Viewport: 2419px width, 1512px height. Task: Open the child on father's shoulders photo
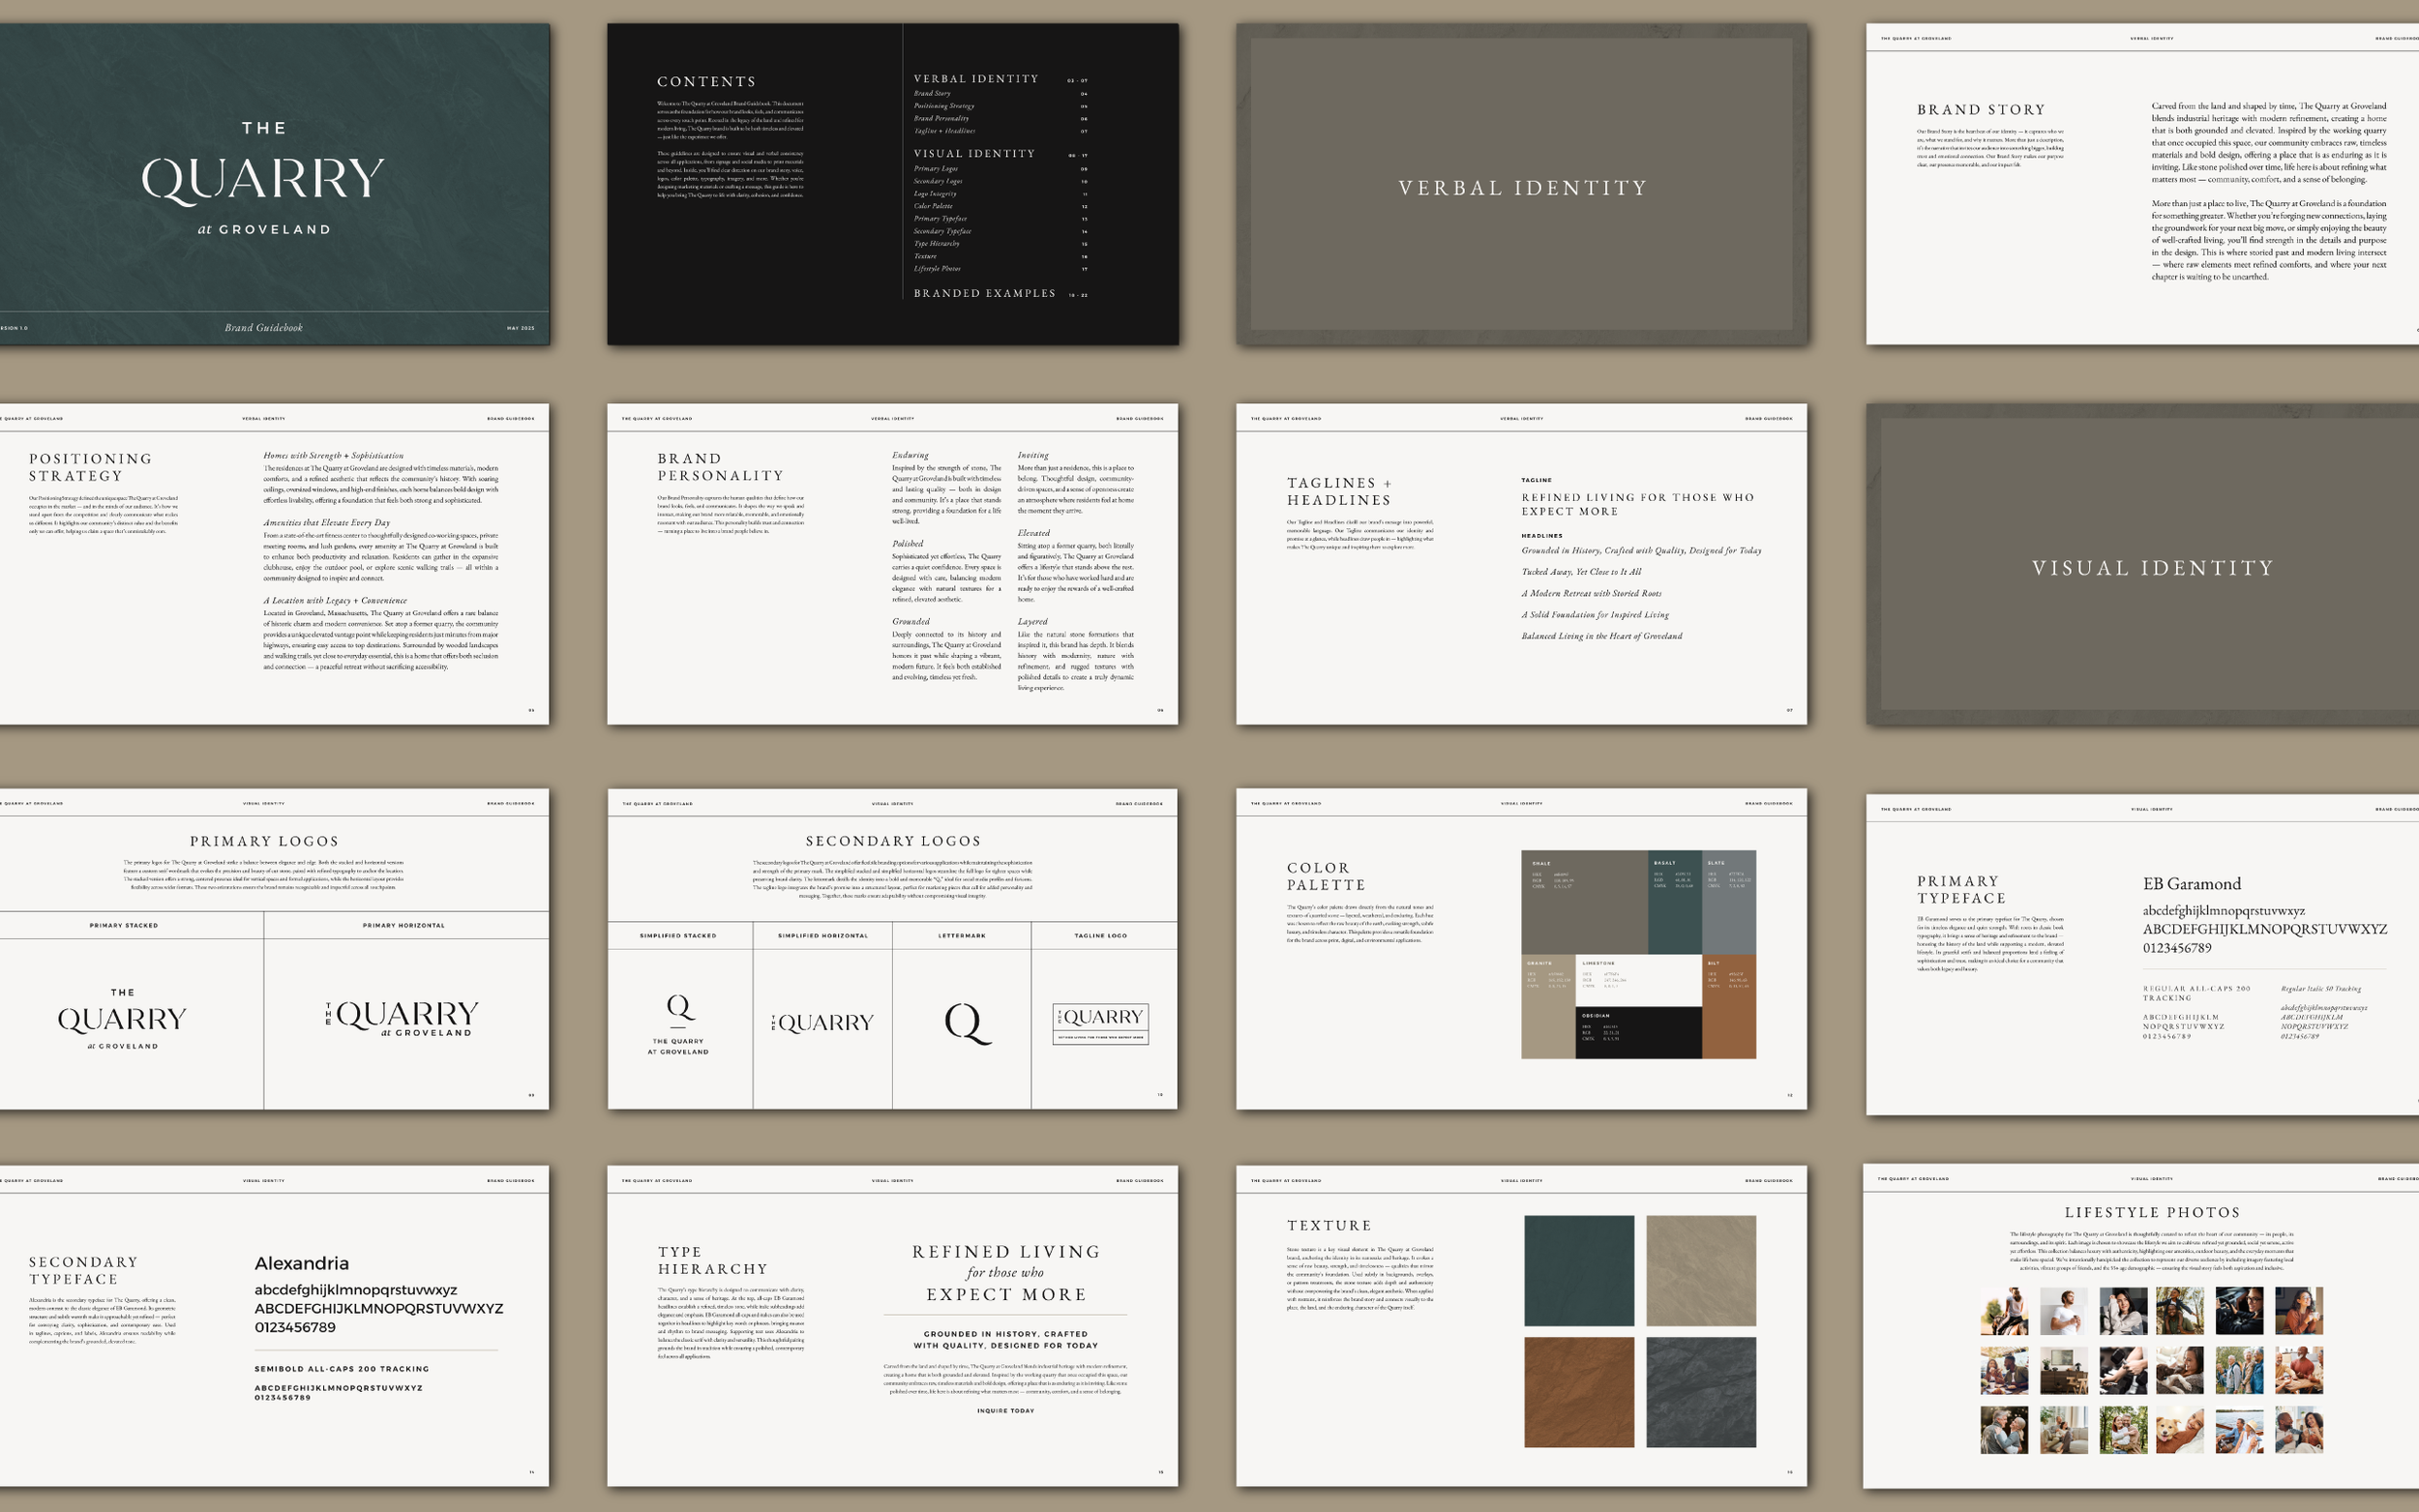pyautogui.click(x=2180, y=1311)
